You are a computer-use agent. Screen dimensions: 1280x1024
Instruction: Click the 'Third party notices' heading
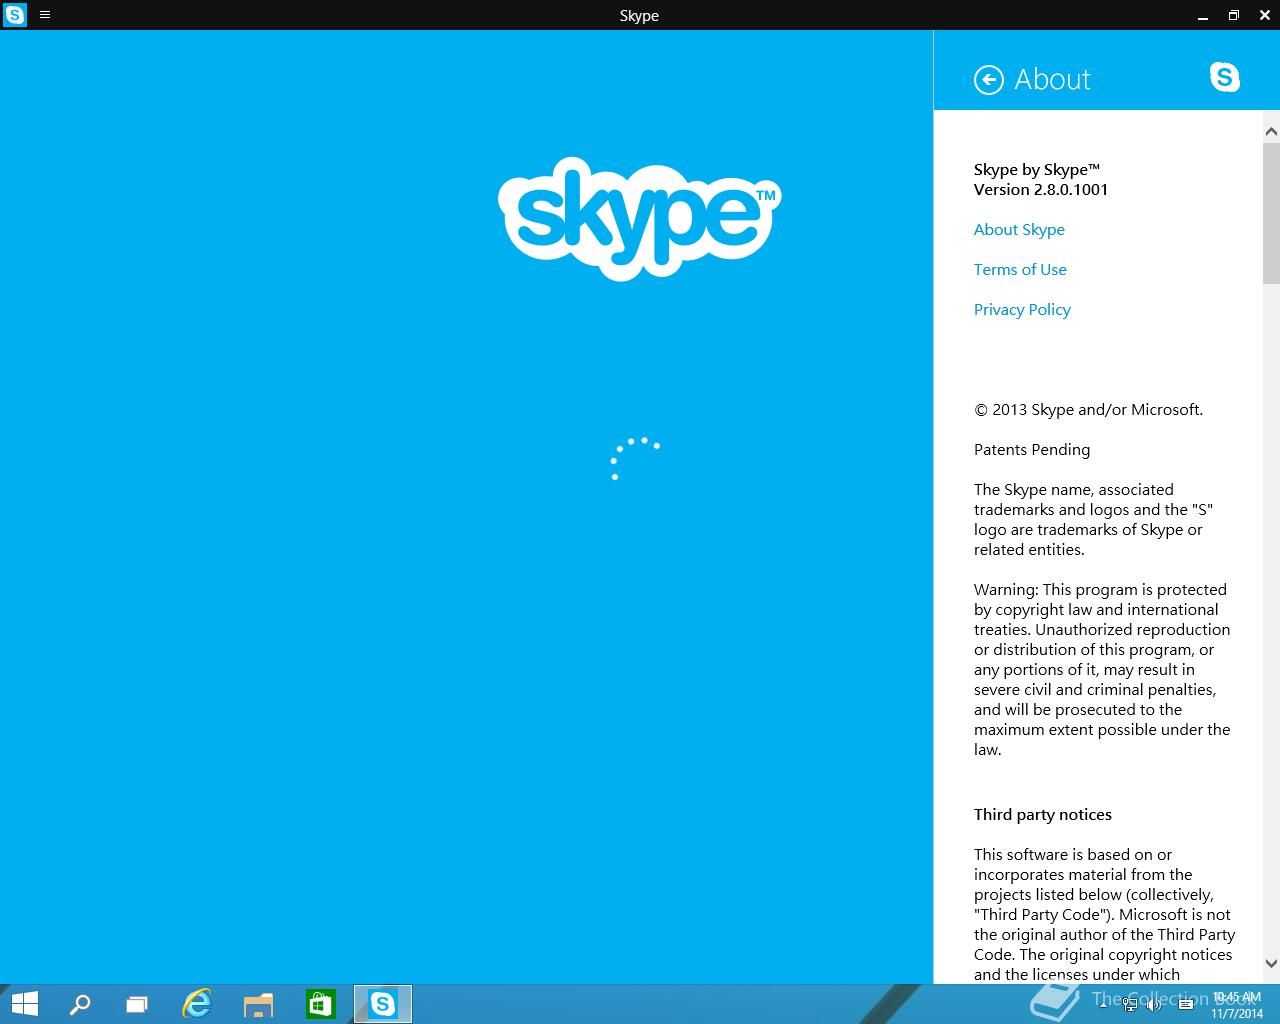click(x=1043, y=814)
